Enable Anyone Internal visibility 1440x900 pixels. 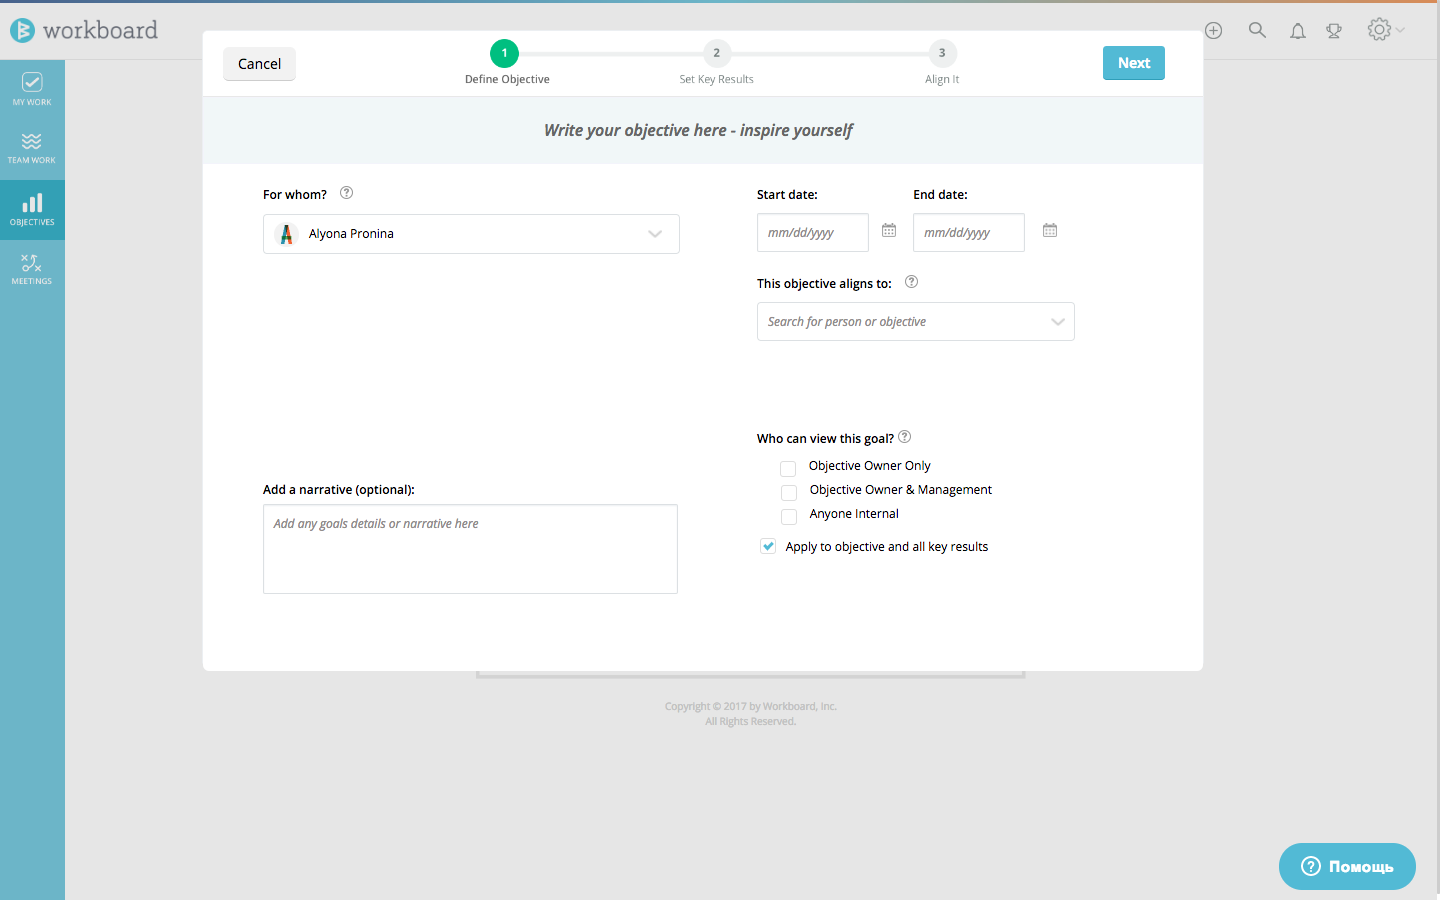pyautogui.click(x=788, y=516)
